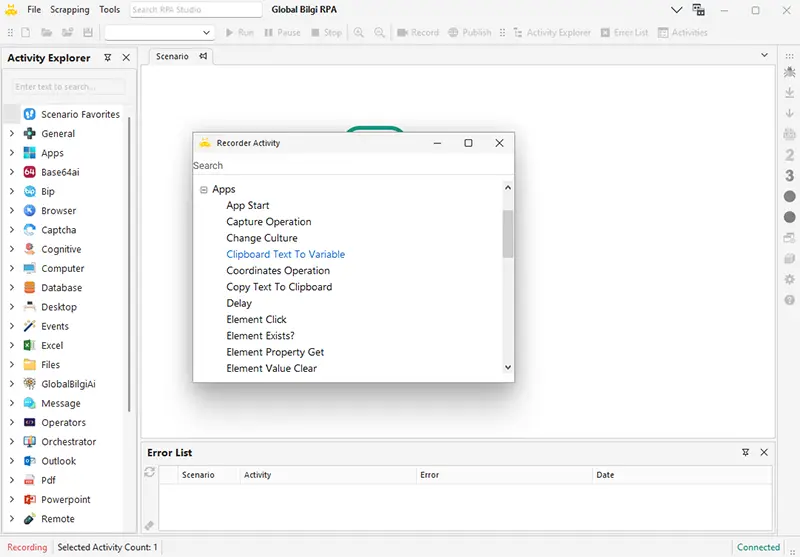Click the Captcha category icon

pyautogui.click(x=30, y=230)
